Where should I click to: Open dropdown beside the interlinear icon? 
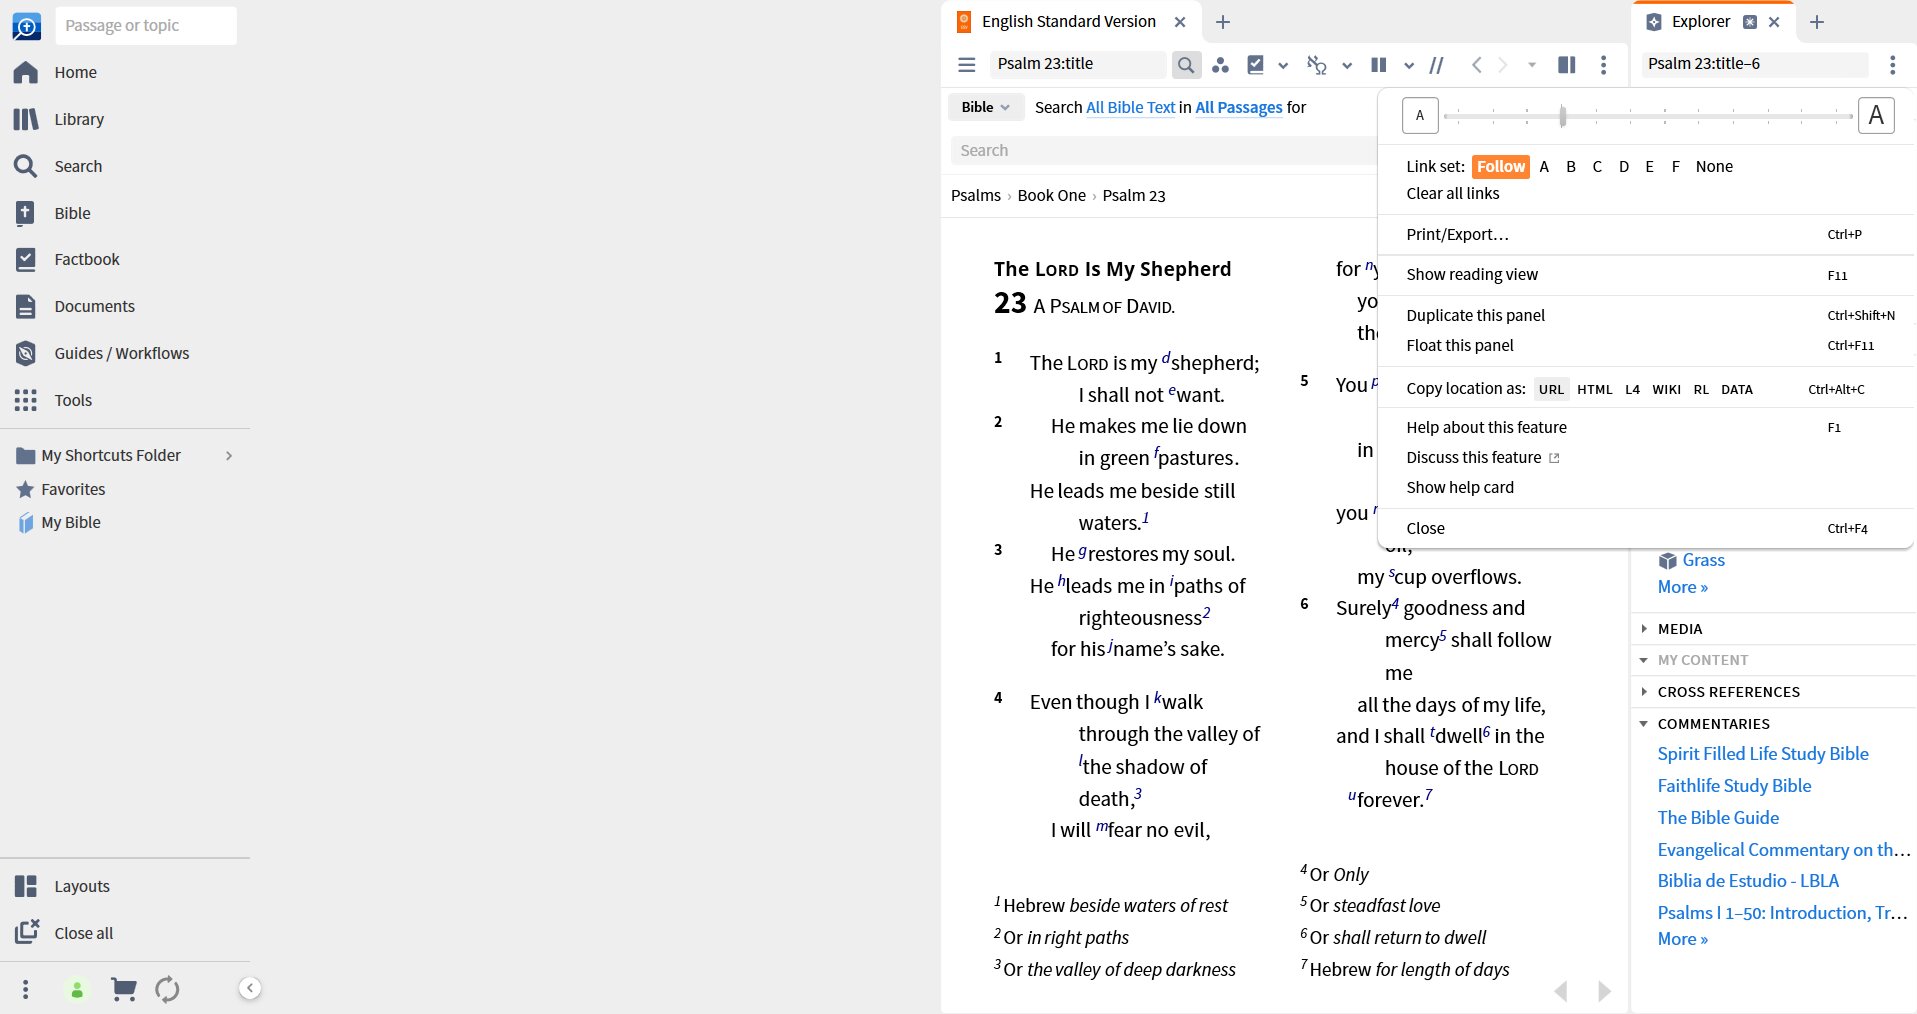(1347, 66)
